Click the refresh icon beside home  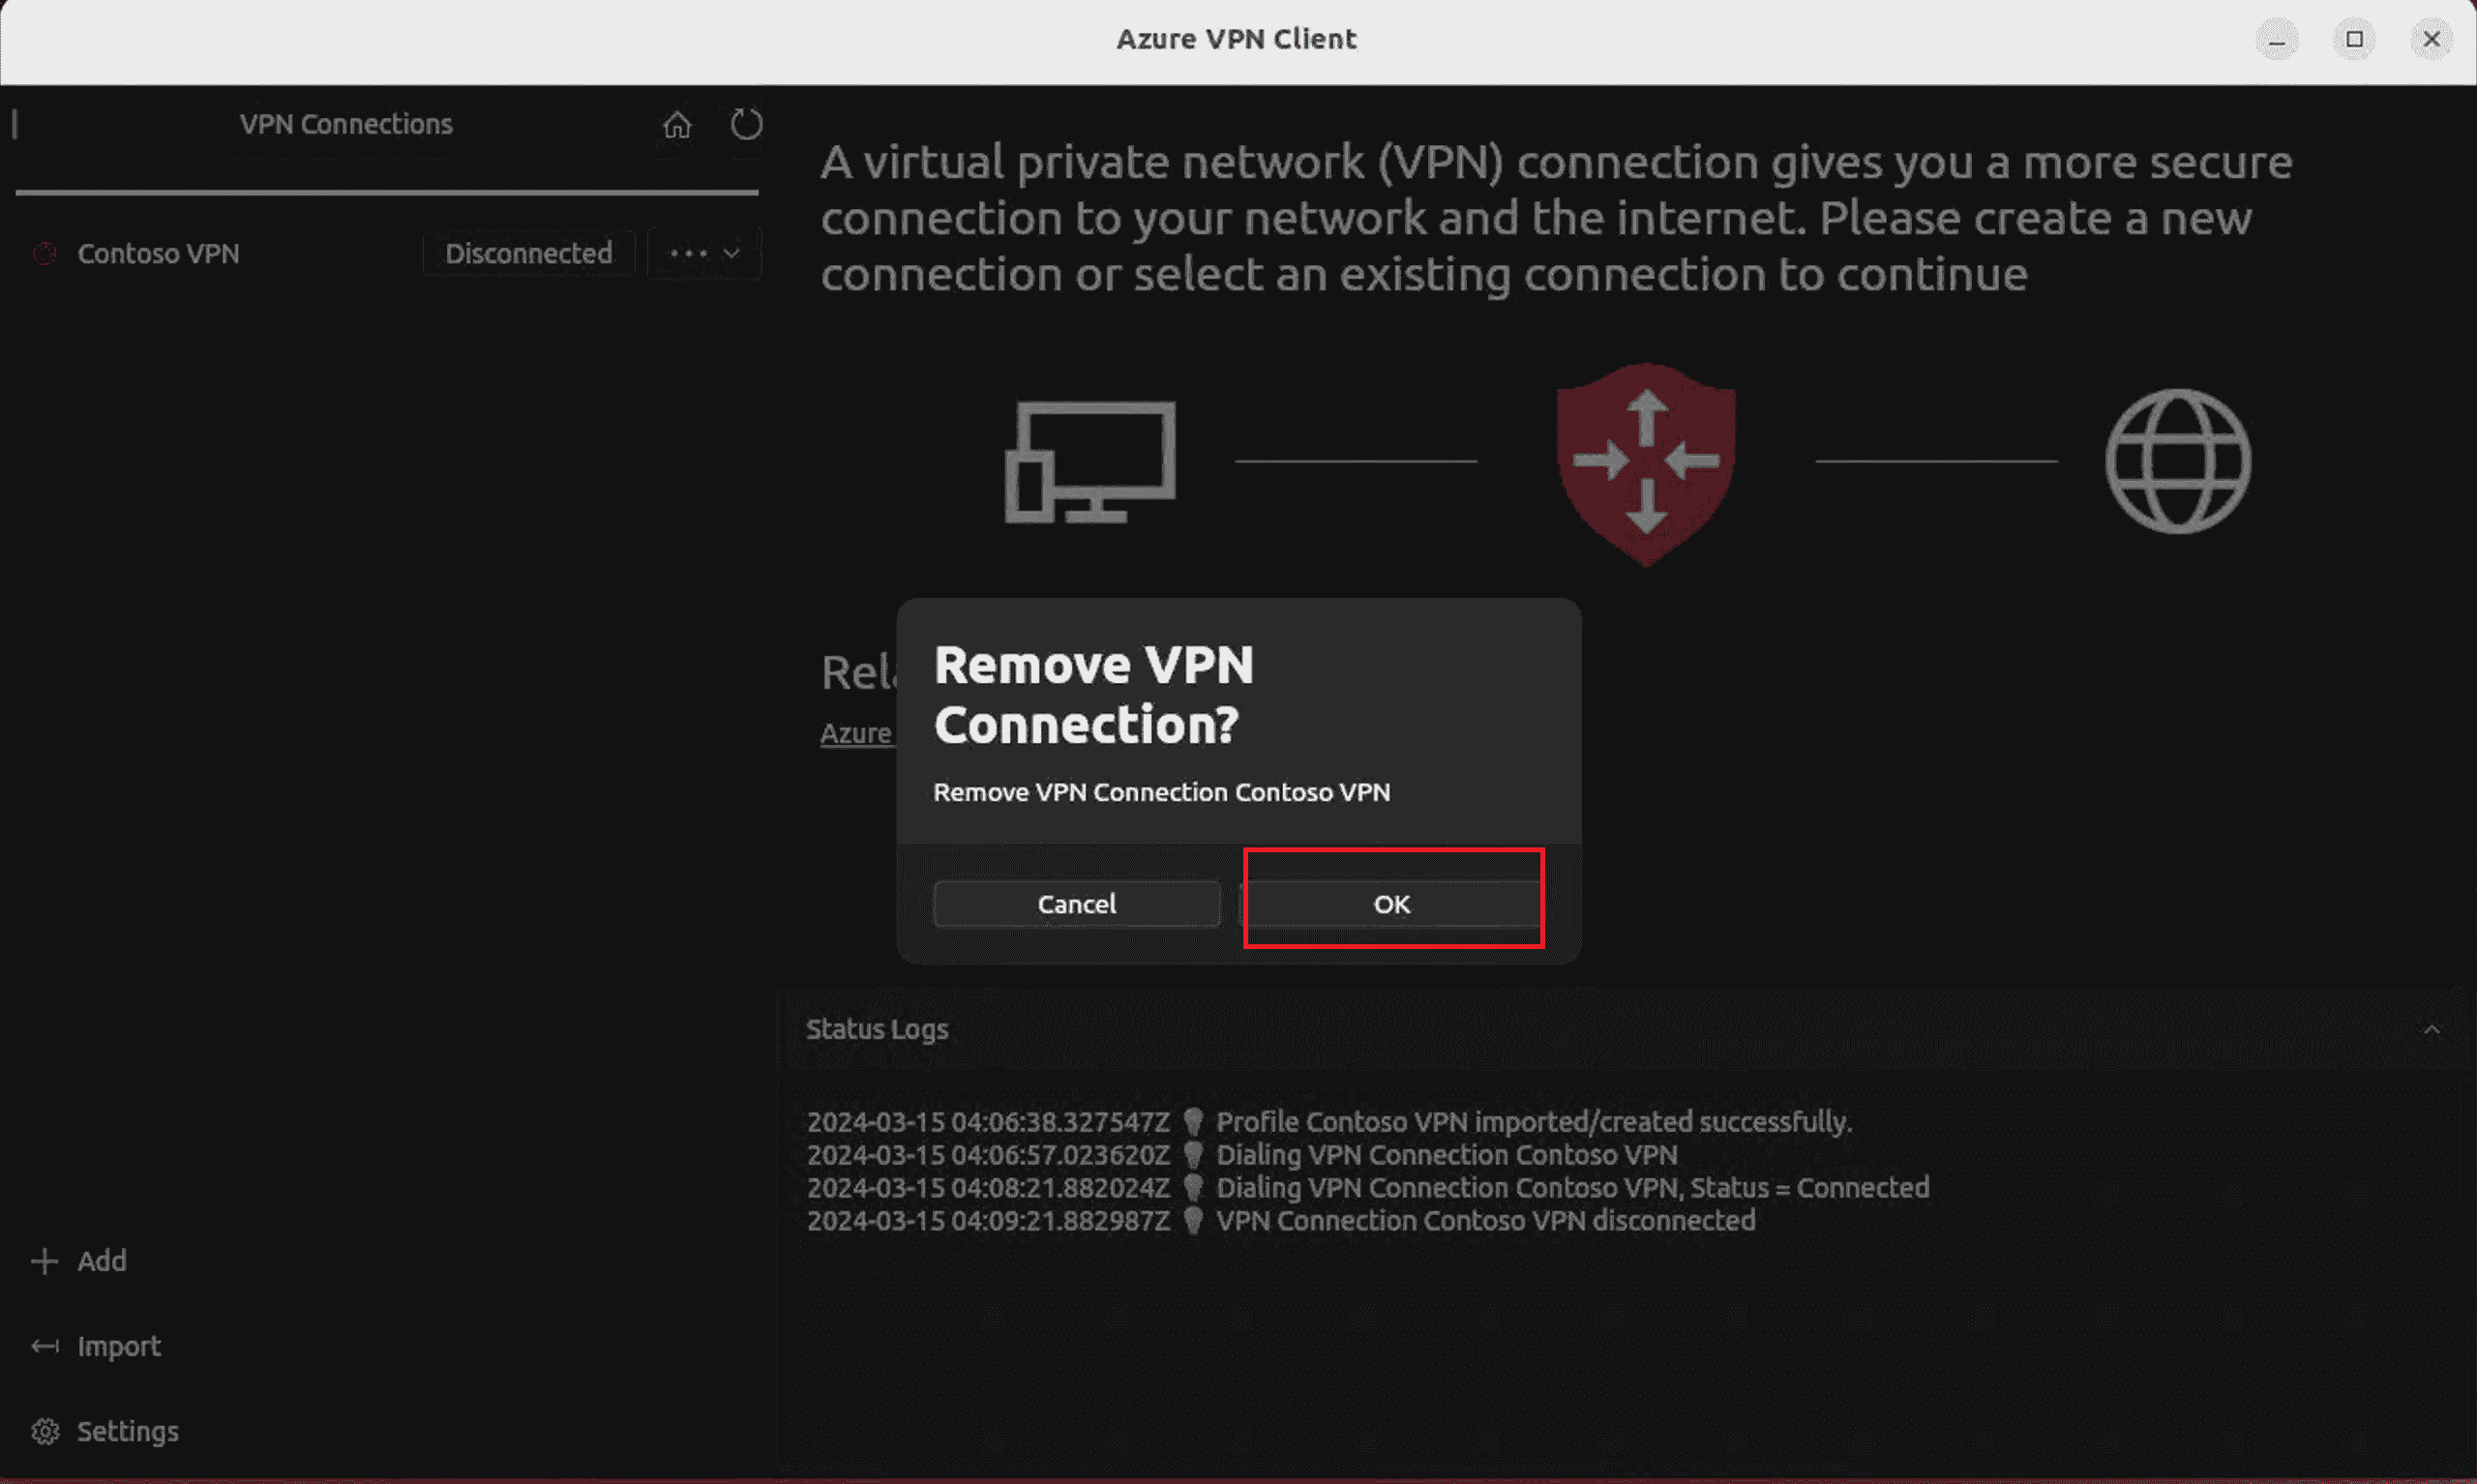click(746, 125)
